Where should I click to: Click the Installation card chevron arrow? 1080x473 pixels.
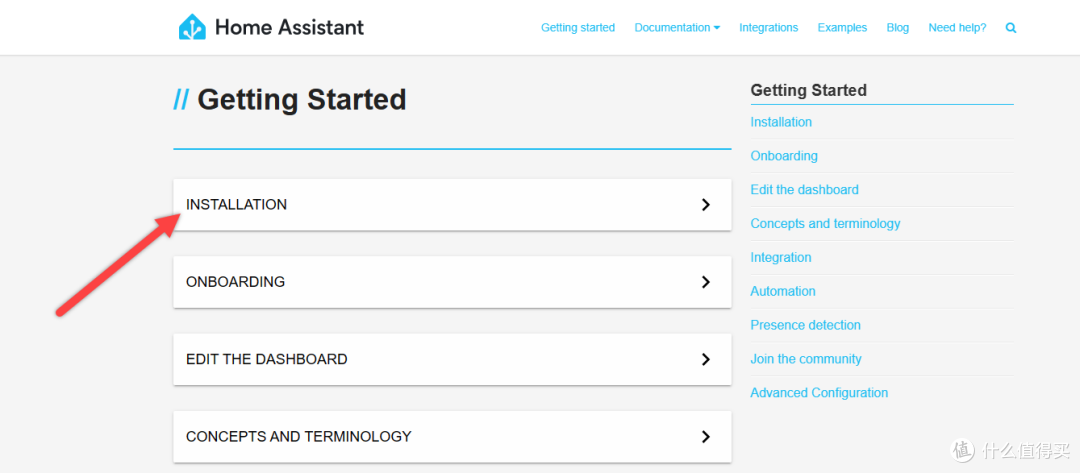705,204
